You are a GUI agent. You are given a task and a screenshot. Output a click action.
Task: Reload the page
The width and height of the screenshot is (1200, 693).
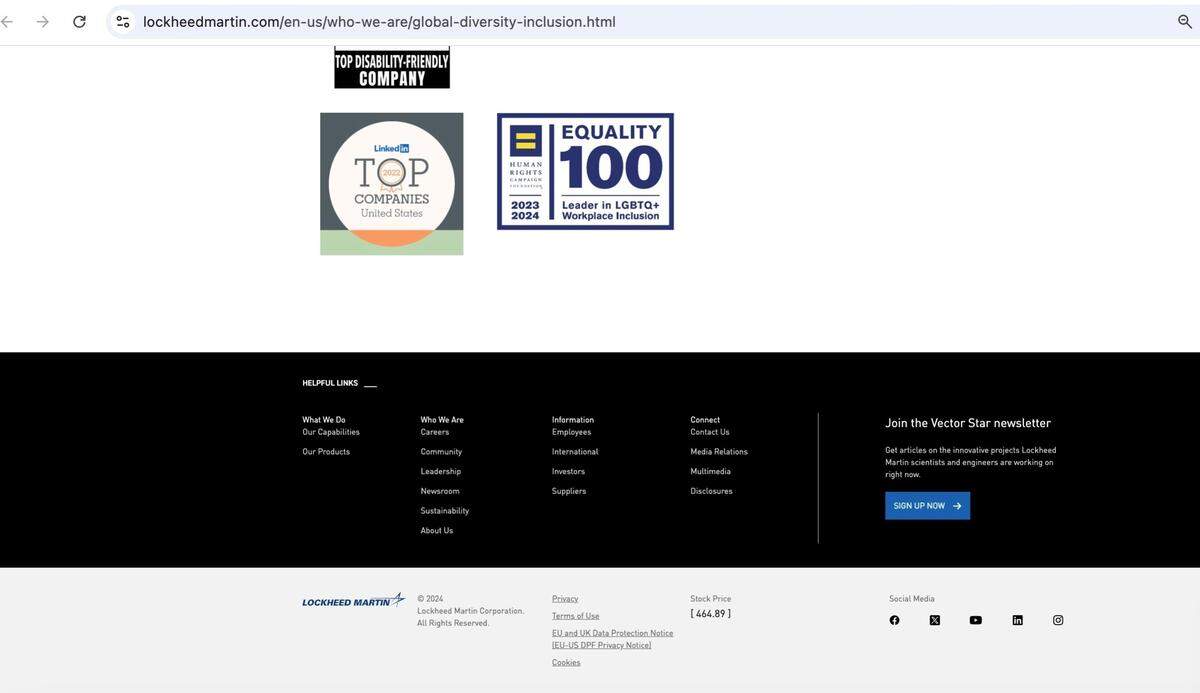[79, 21]
